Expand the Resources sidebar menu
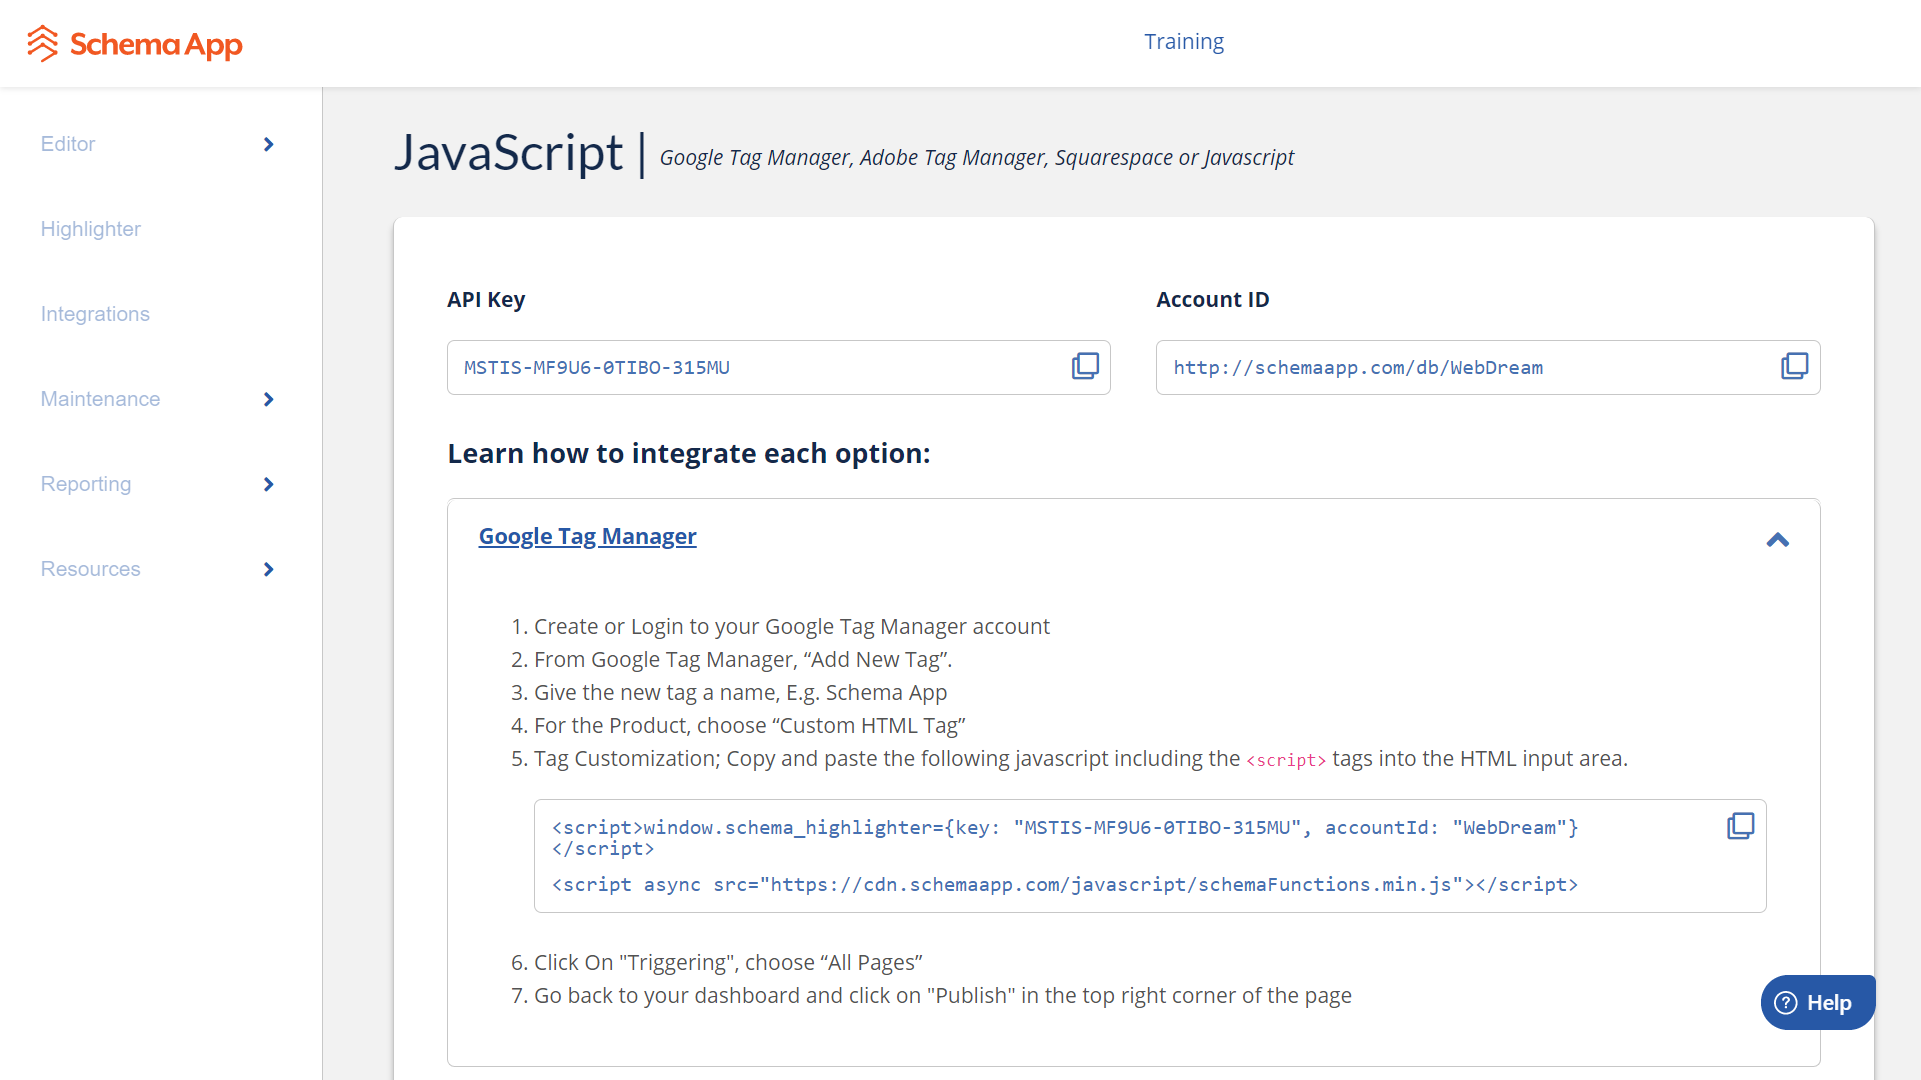Screen dimensions: 1921x1080 [268, 569]
